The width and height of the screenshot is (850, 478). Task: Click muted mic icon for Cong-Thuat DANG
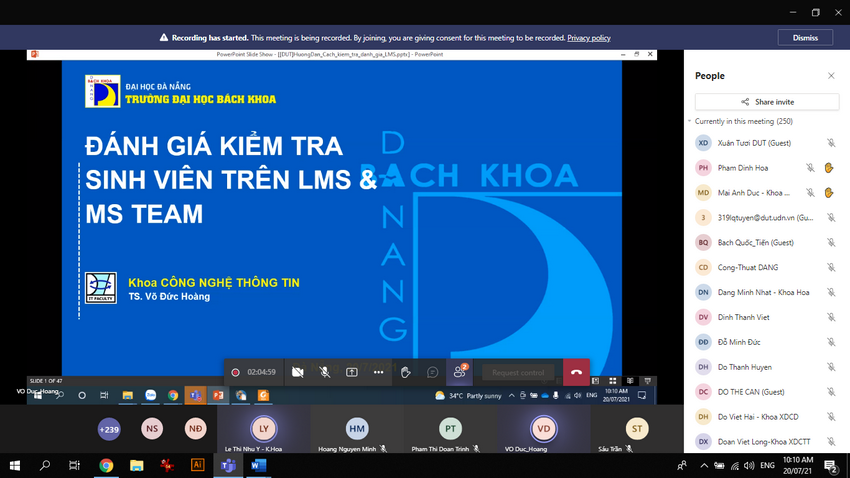831,268
